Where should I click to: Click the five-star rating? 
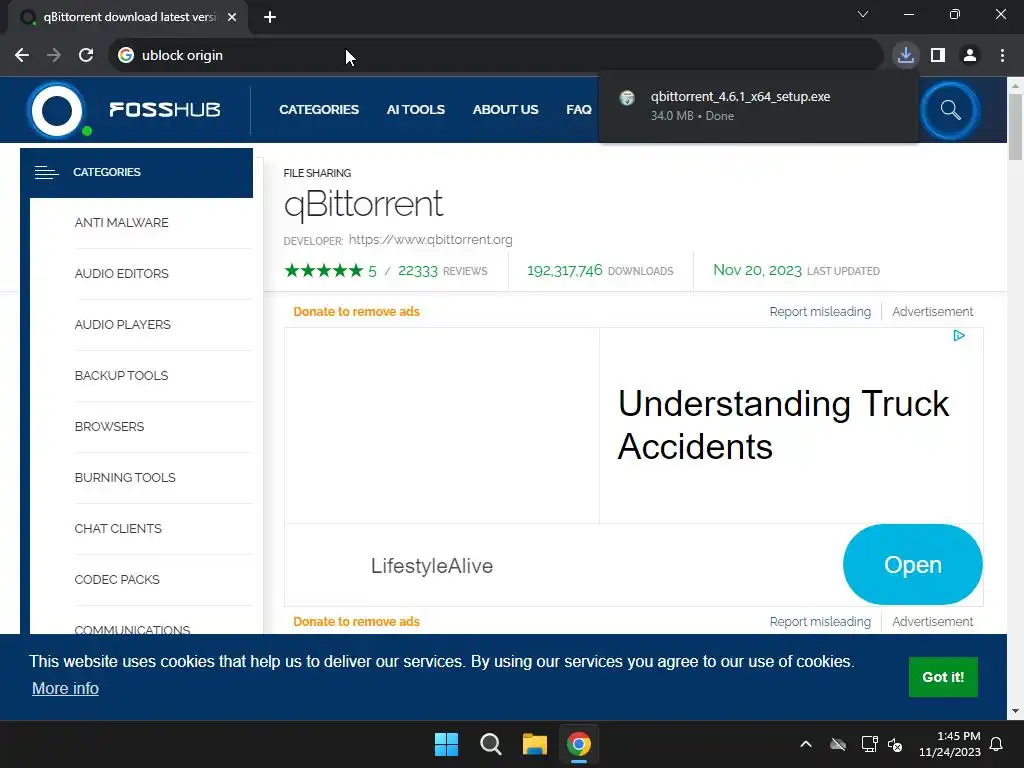(x=324, y=270)
